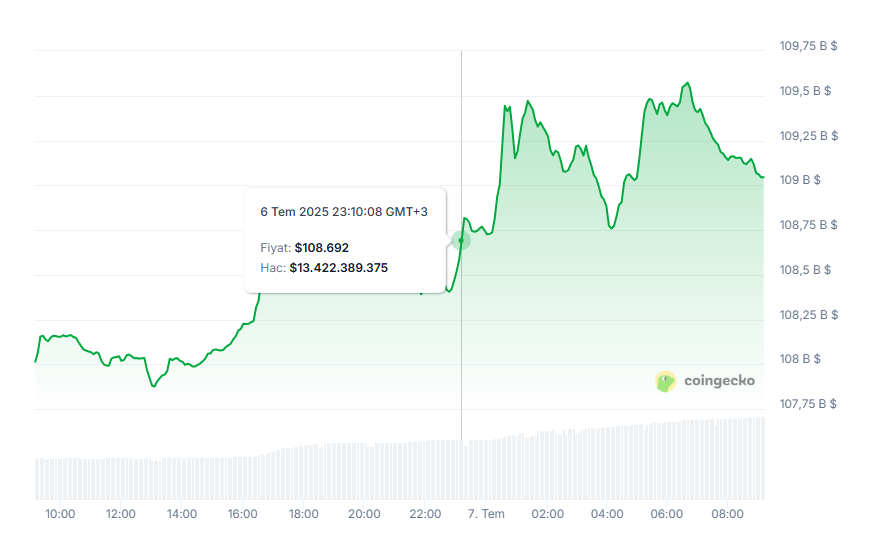Screen dimensions: 883x534
Task: Click the 'Fiyat:' label in the tooltip
Action: tap(275, 248)
